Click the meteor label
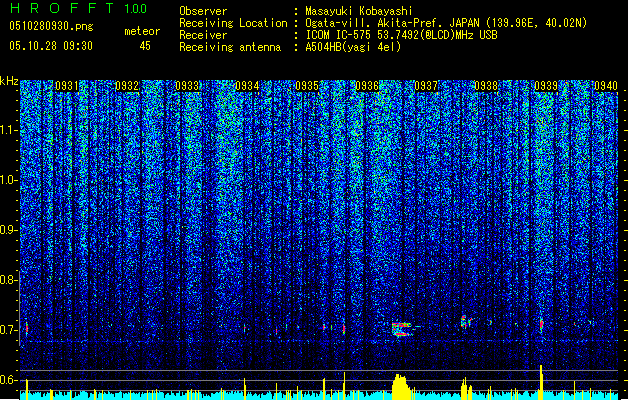Screen dimensions: 629x400 [142, 31]
